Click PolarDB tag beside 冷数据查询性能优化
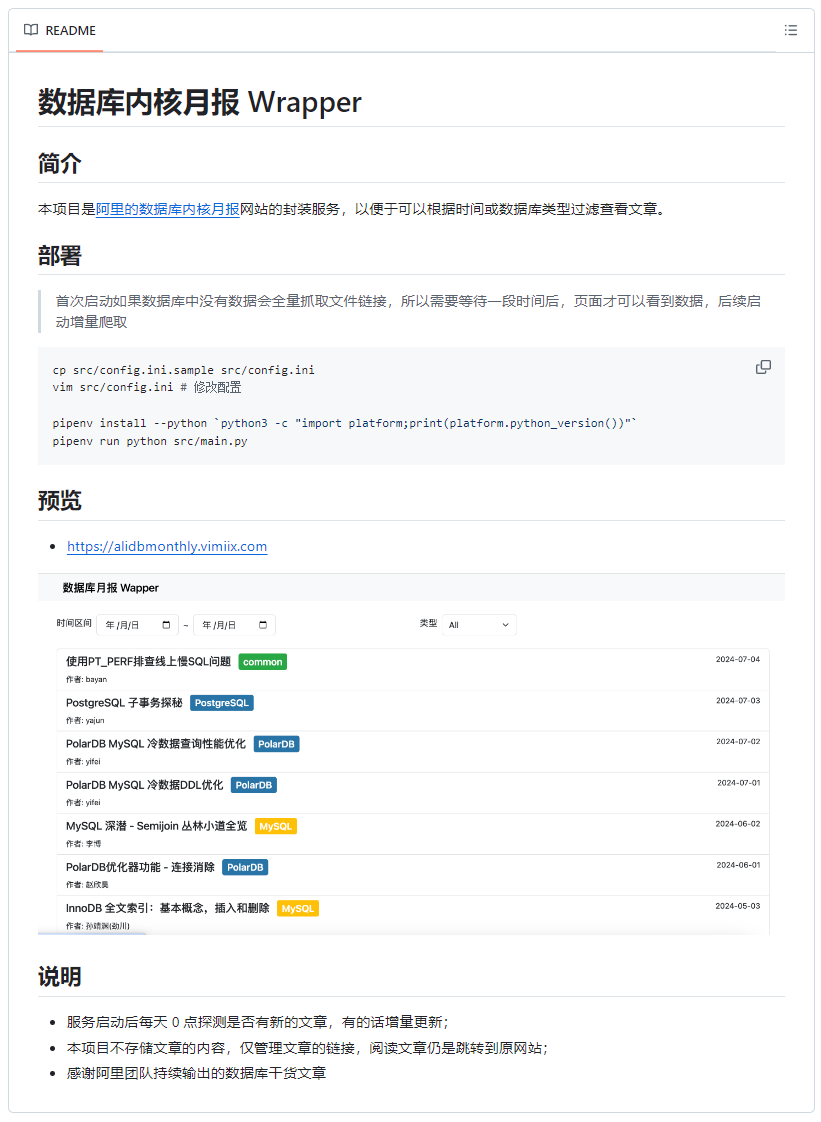 (x=276, y=744)
